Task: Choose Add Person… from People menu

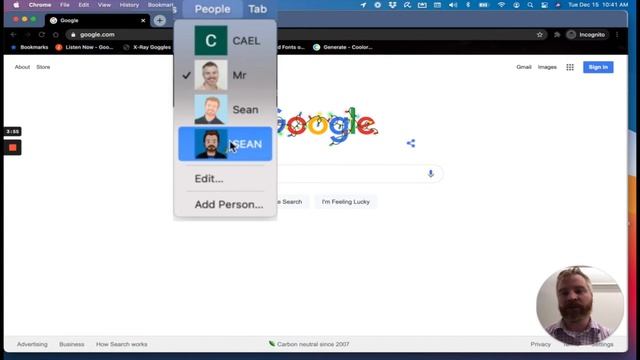Action: pos(229,204)
